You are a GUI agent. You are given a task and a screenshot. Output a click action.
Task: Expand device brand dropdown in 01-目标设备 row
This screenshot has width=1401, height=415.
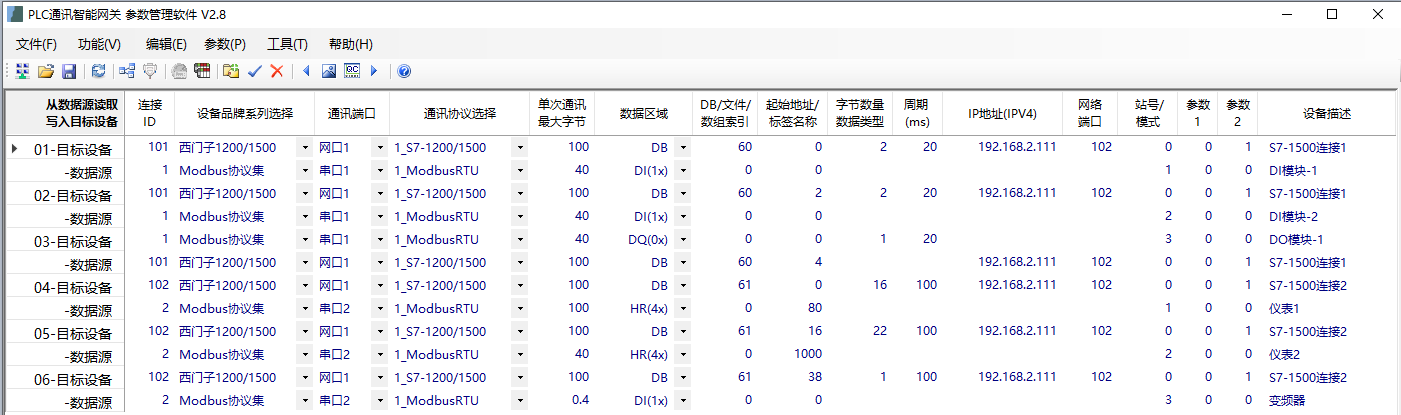305,148
